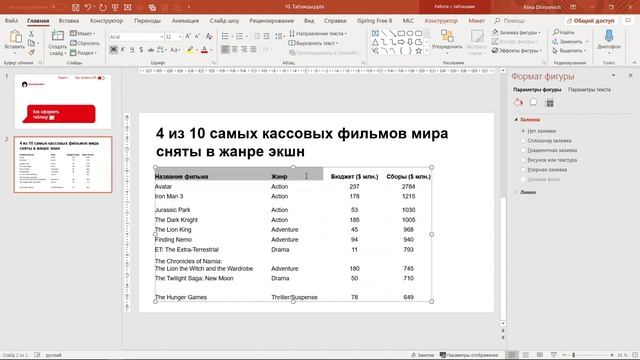Click the Save icon in the quick access toolbar
Viewport: 640px width, 360px height.
[76, 7]
